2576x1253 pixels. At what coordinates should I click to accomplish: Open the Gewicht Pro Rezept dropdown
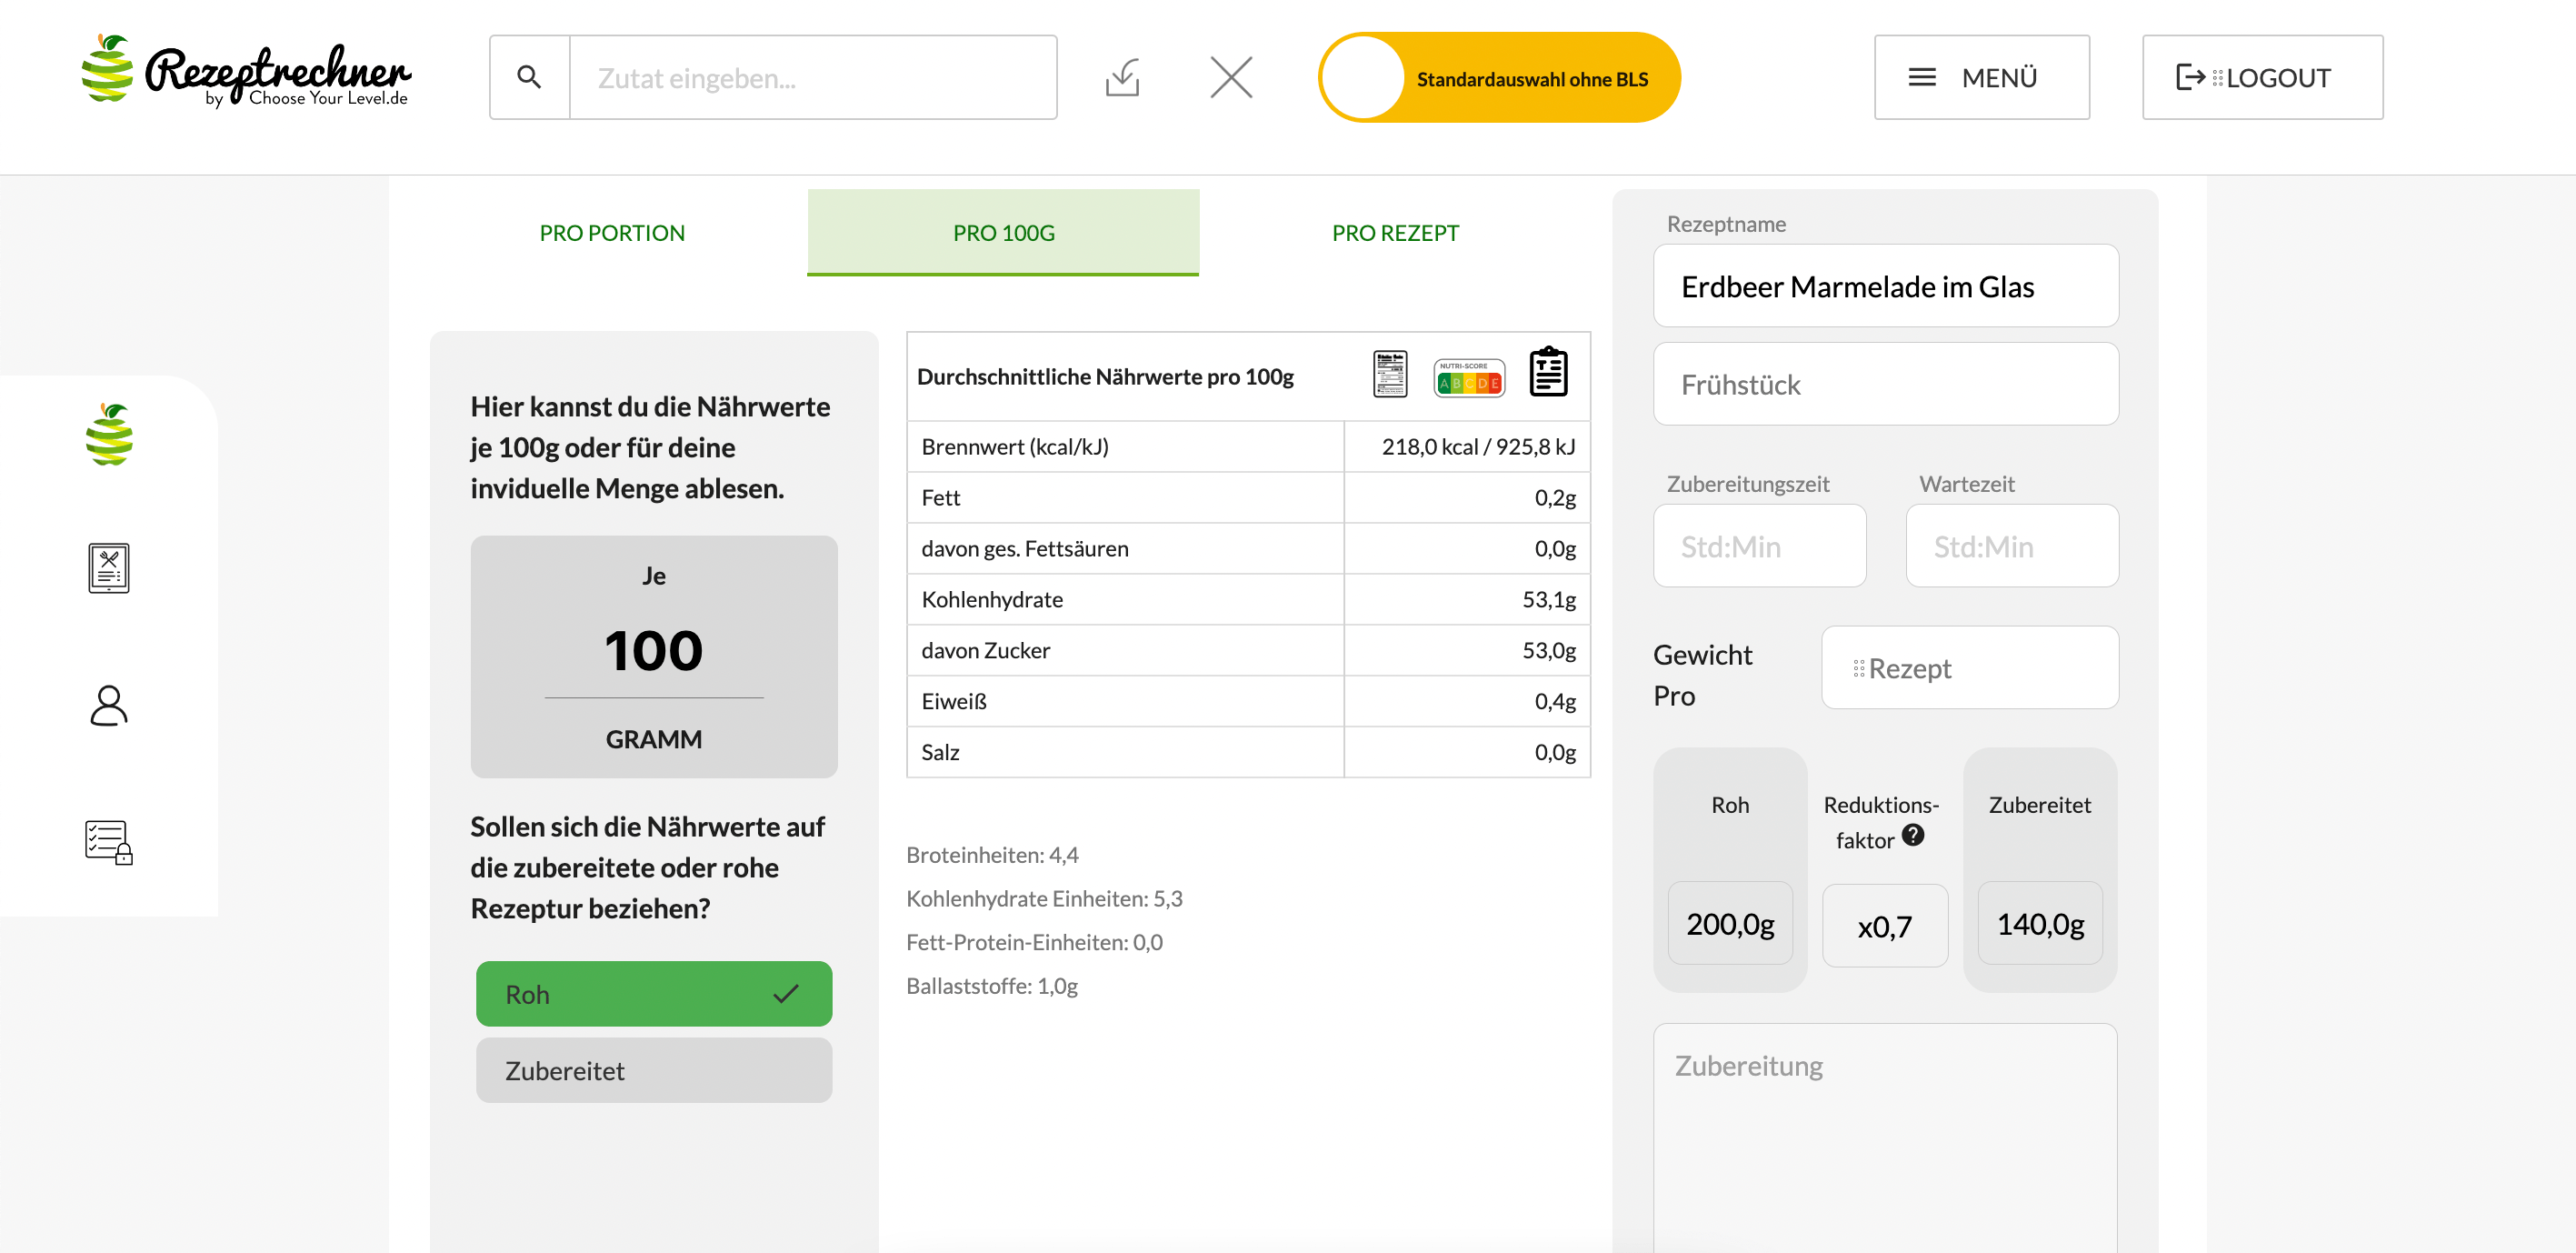click(x=1968, y=668)
